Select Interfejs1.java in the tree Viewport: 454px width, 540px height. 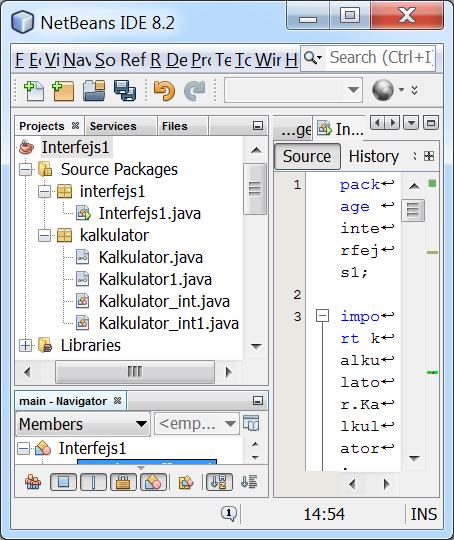[149, 214]
